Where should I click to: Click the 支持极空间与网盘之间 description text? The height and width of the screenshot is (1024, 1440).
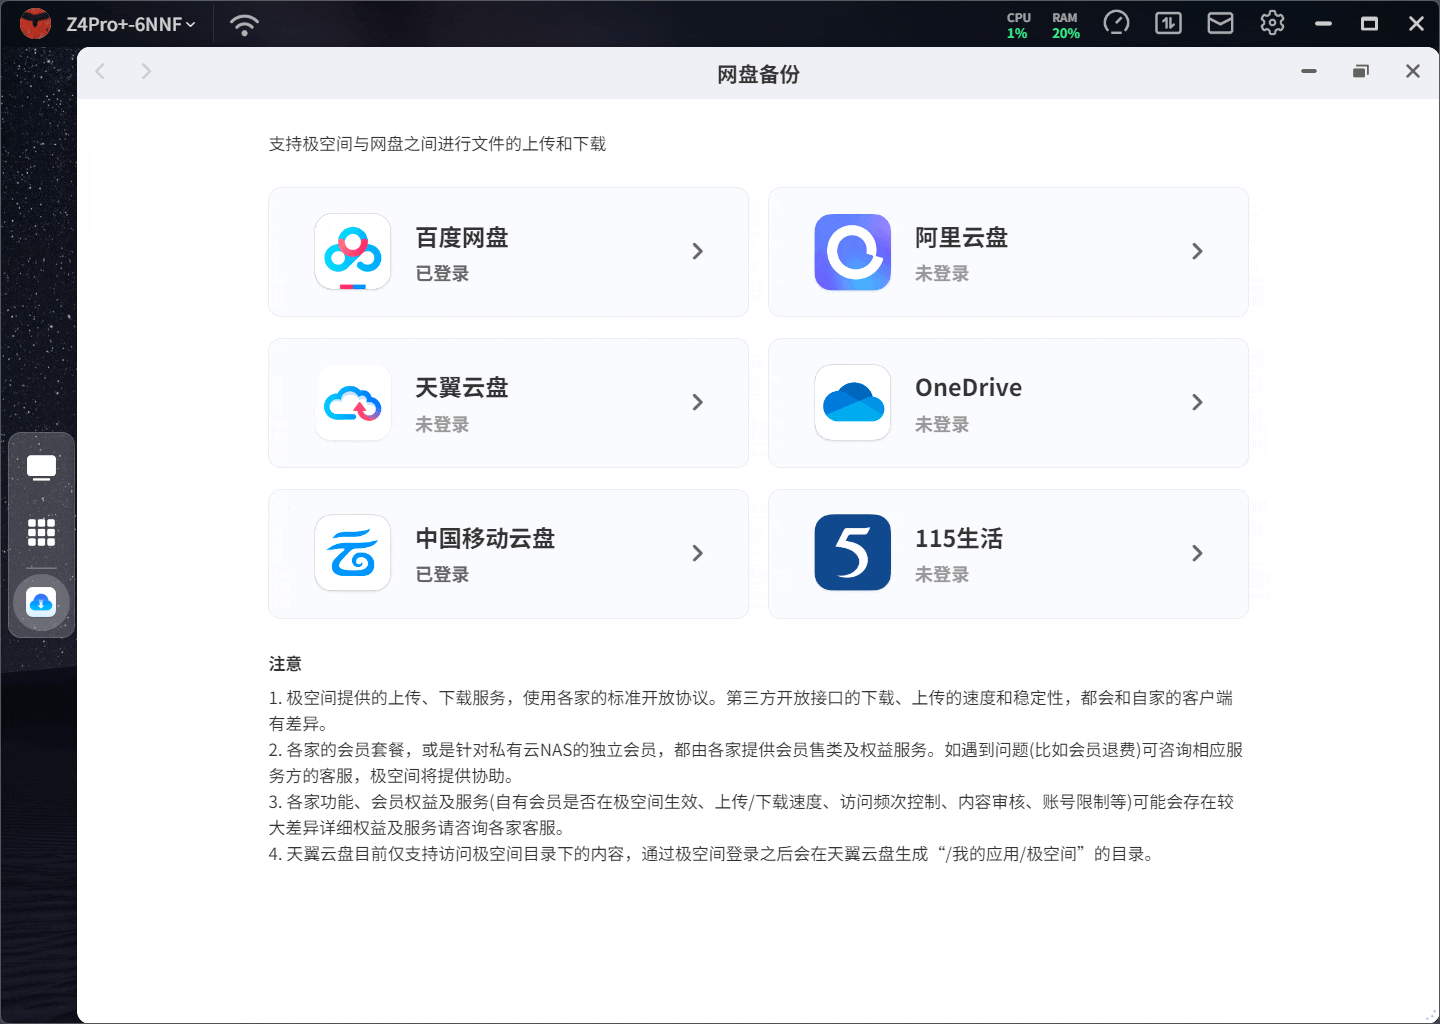coord(437,144)
